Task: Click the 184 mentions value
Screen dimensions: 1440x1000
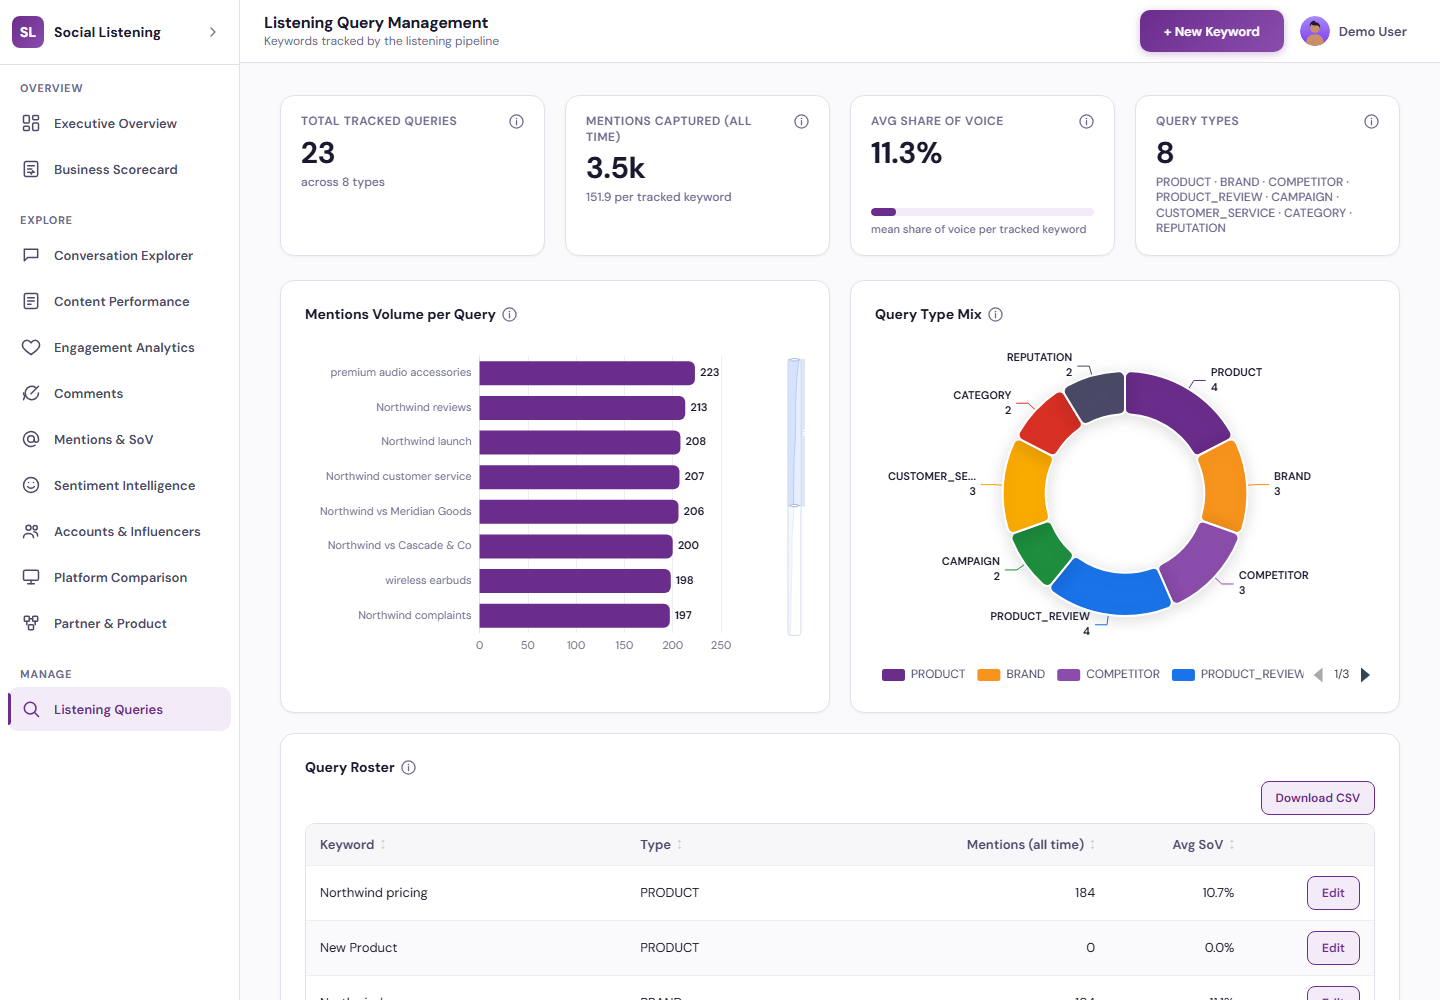Action: coord(1085,893)
